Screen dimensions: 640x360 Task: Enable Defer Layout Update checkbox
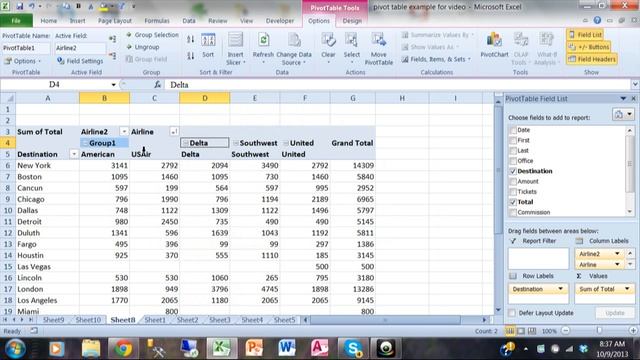point(512,313)
